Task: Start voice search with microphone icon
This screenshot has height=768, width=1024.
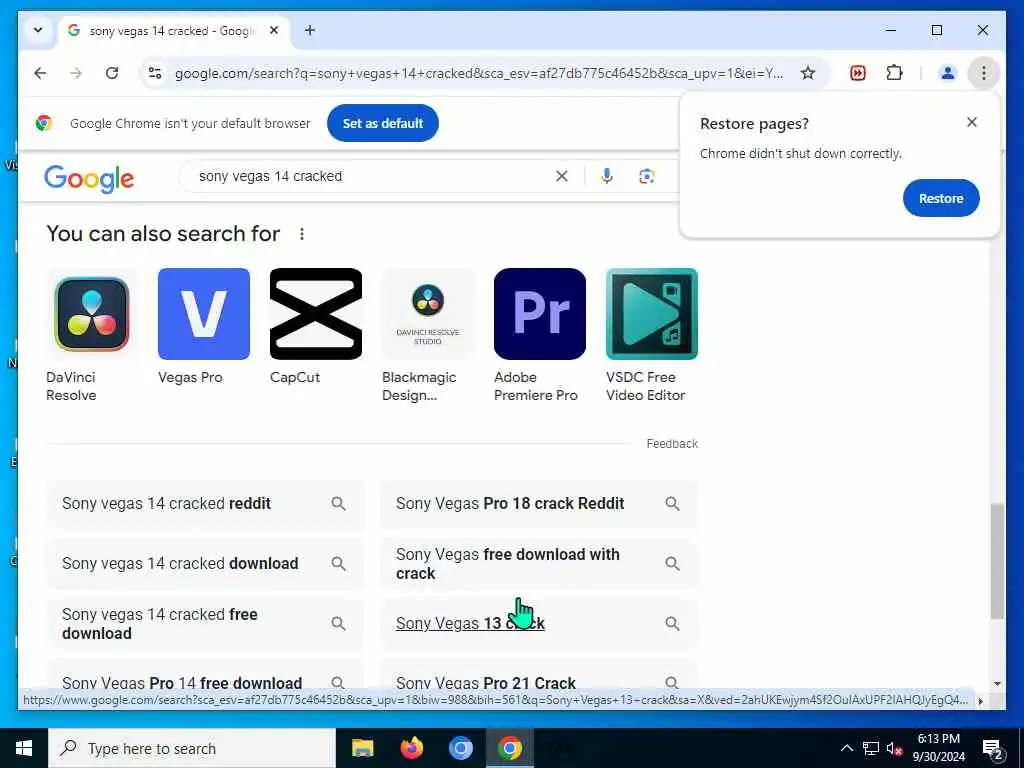Action: [607, 176]
